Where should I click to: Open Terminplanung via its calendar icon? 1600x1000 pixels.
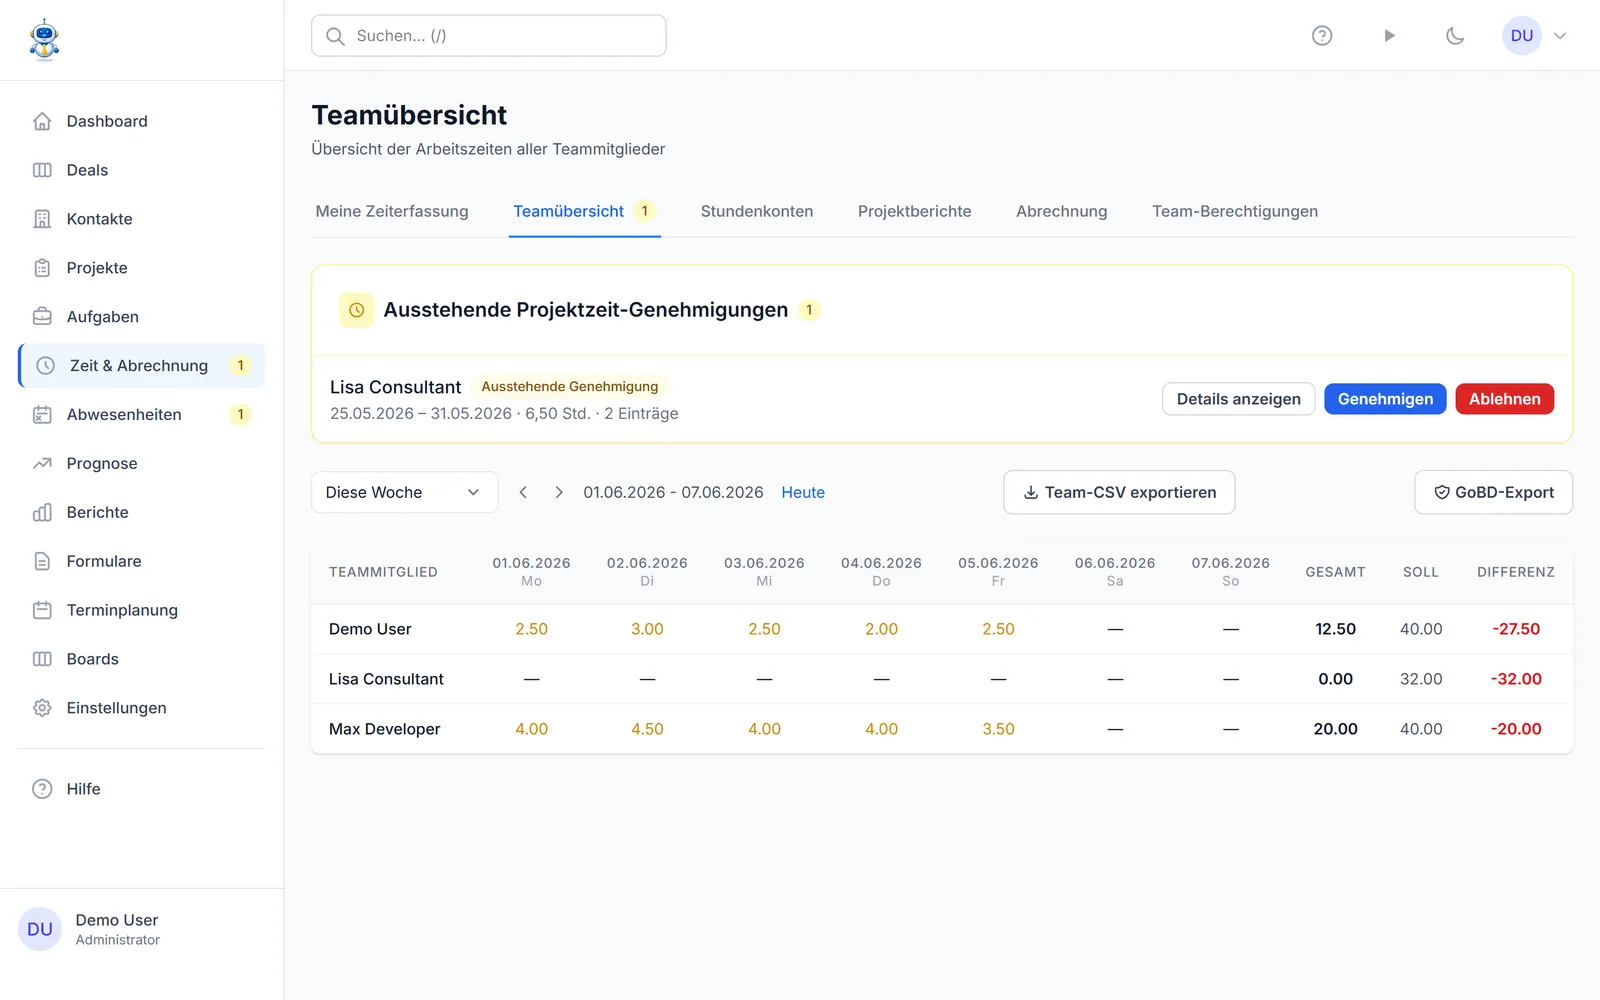(42, 610)
